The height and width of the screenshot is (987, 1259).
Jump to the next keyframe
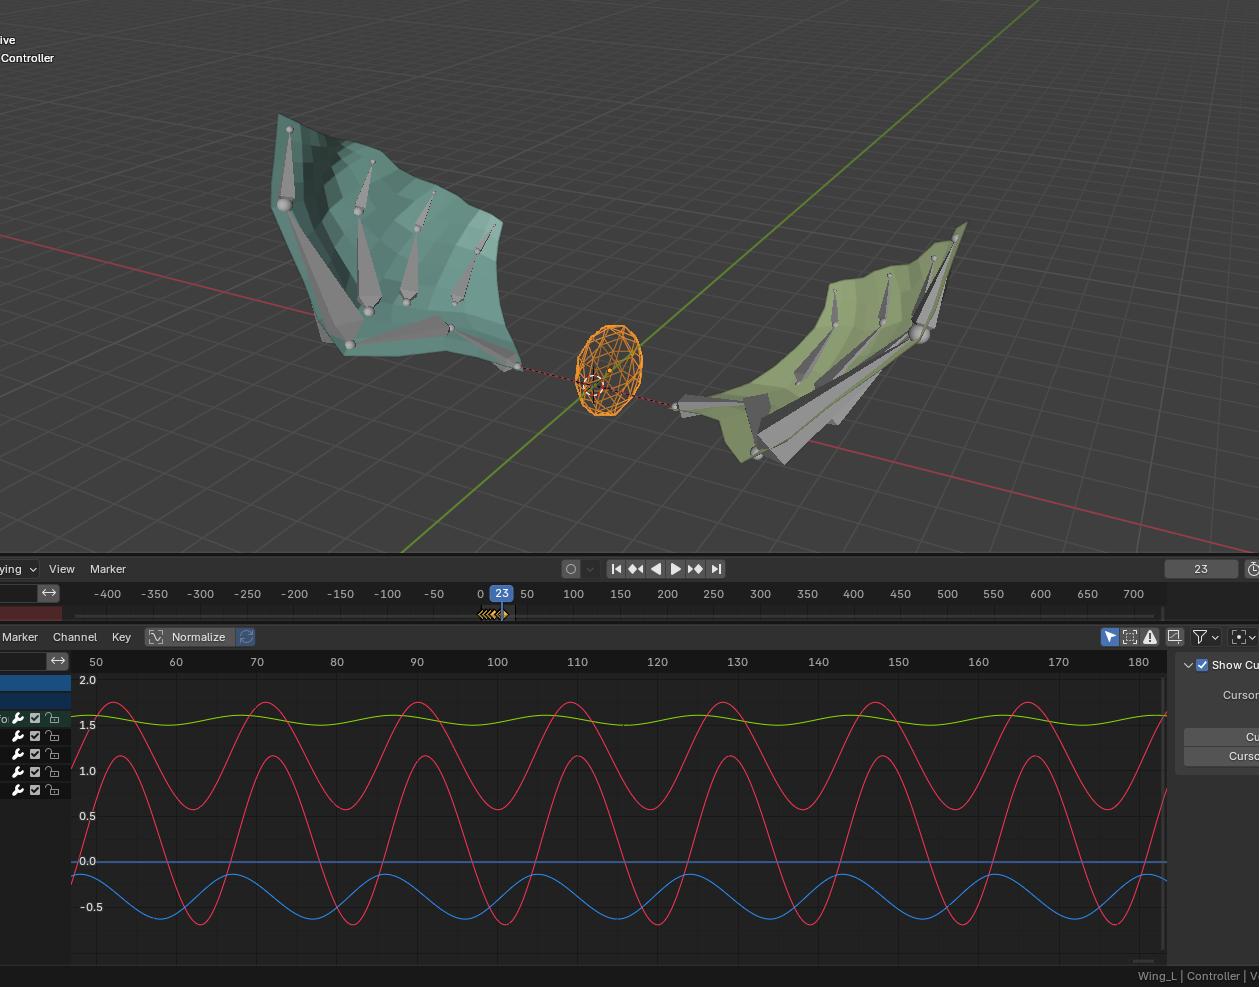click(695, 569)
